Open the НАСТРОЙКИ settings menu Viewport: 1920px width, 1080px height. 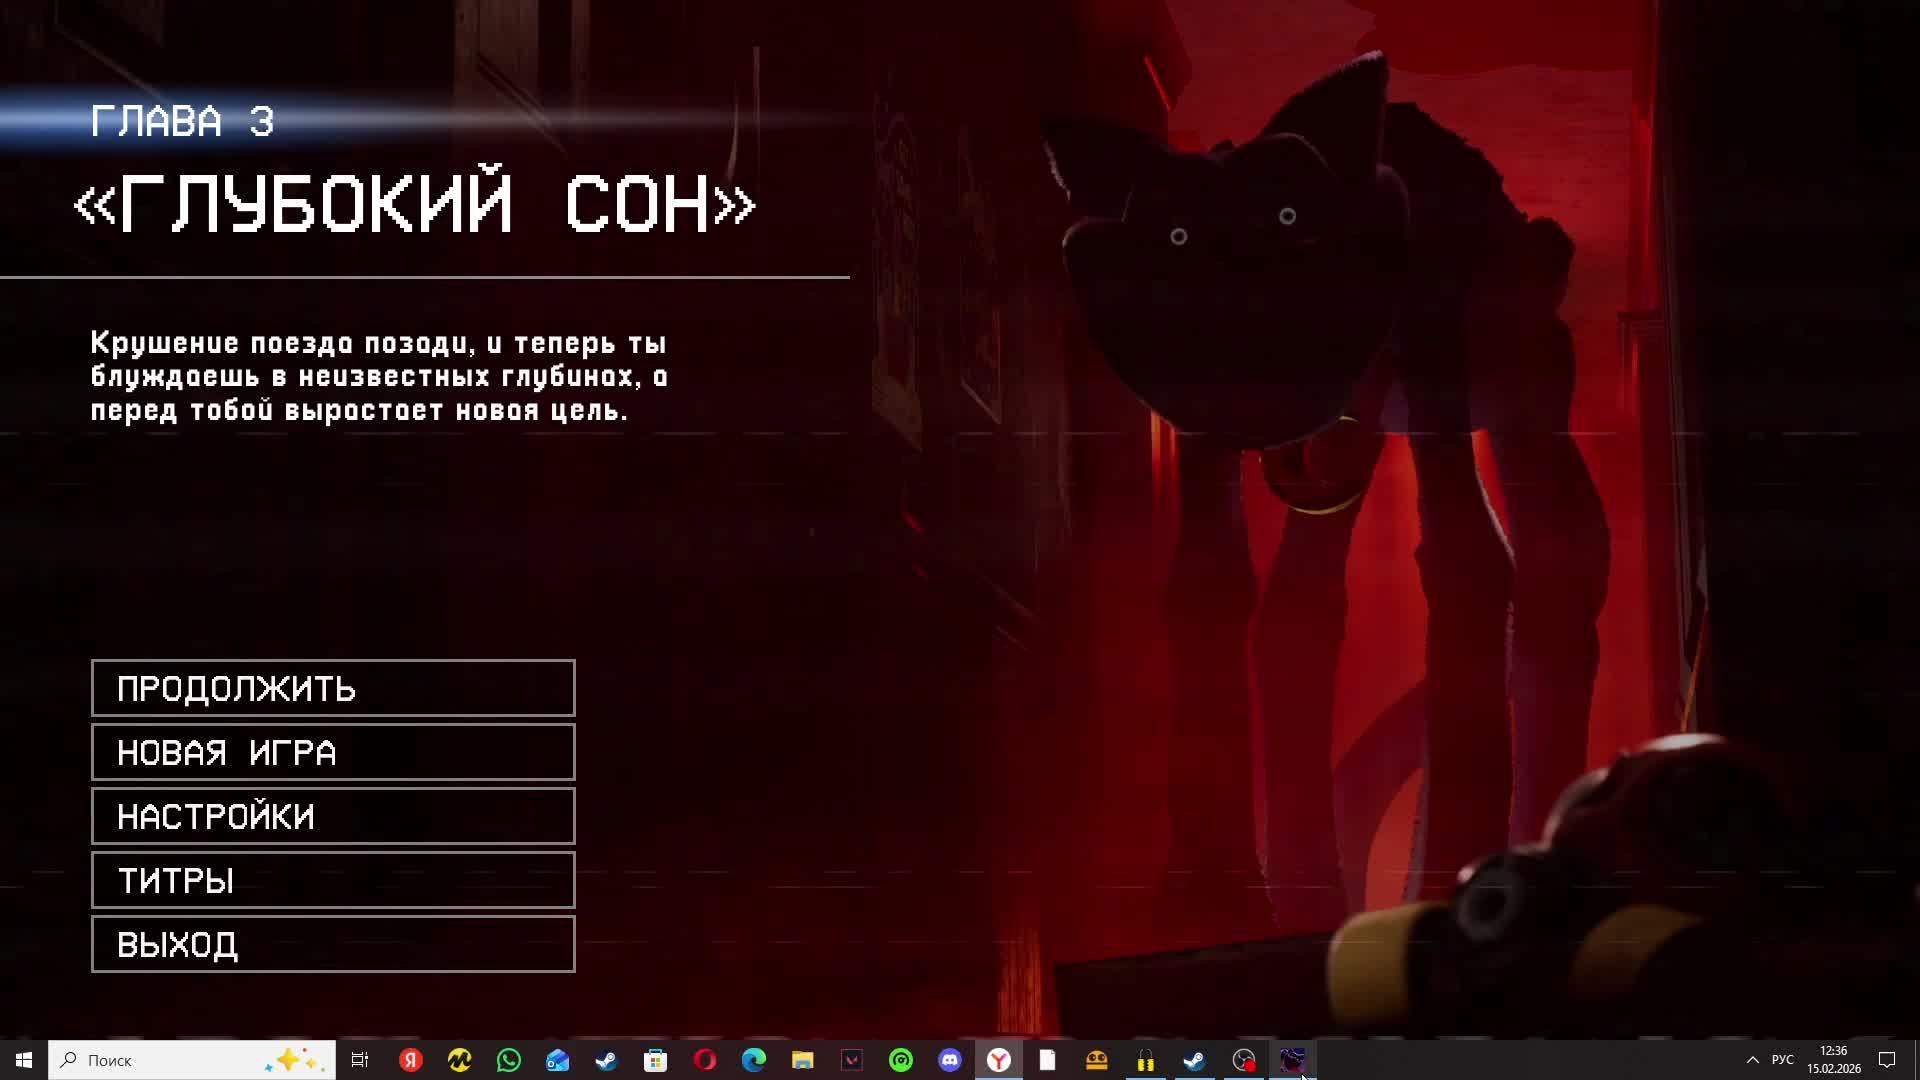[333, 816]
